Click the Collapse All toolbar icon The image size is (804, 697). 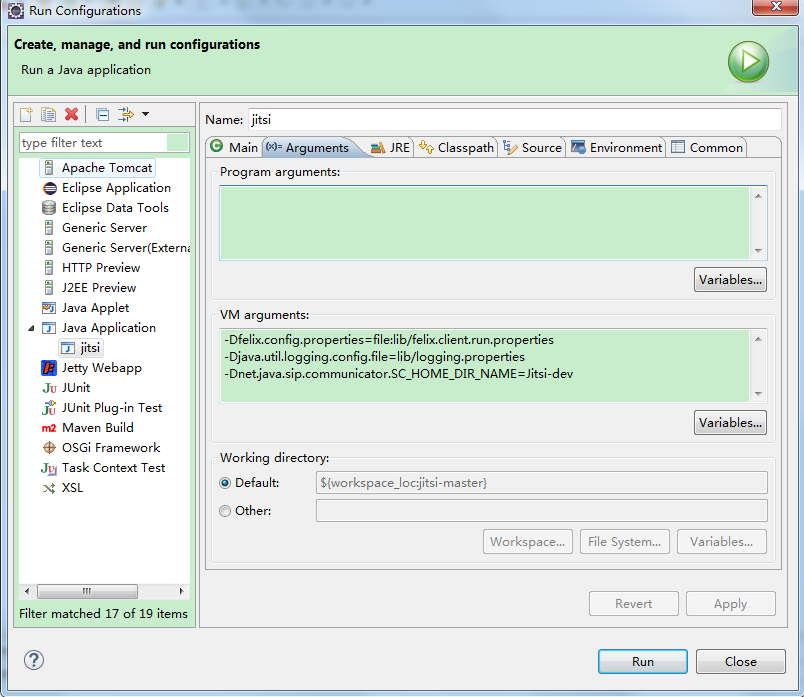tap(103, 114)
